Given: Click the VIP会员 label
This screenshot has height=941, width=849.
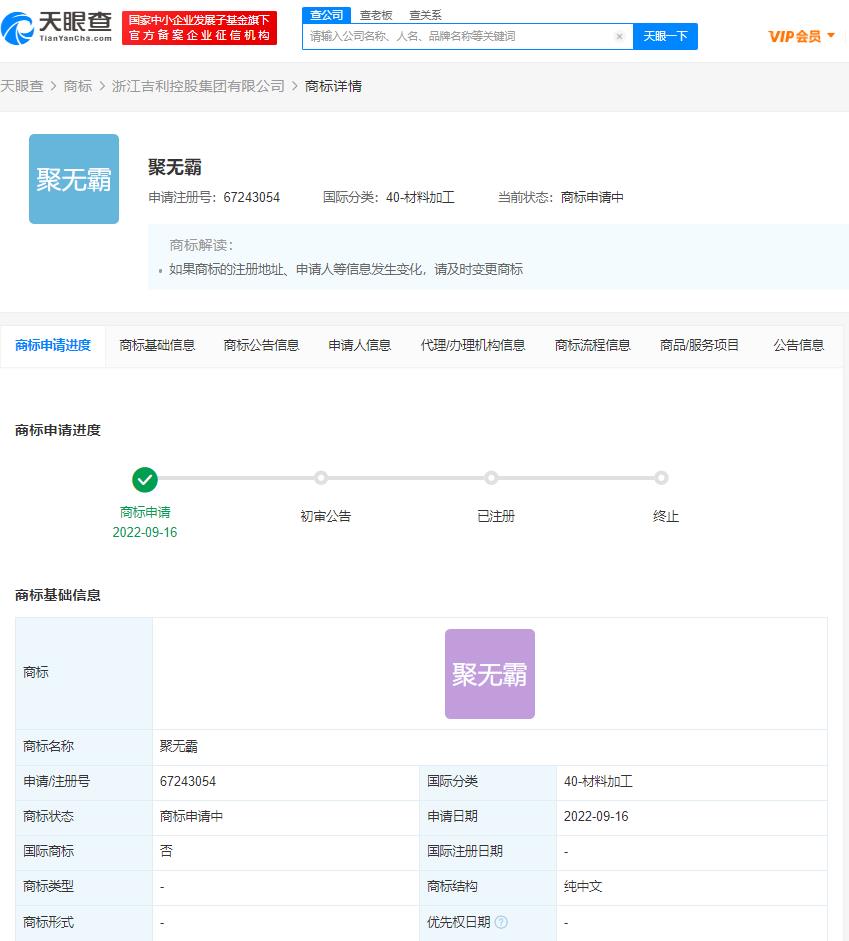Looking at the screenshot, I should [795, 37].
